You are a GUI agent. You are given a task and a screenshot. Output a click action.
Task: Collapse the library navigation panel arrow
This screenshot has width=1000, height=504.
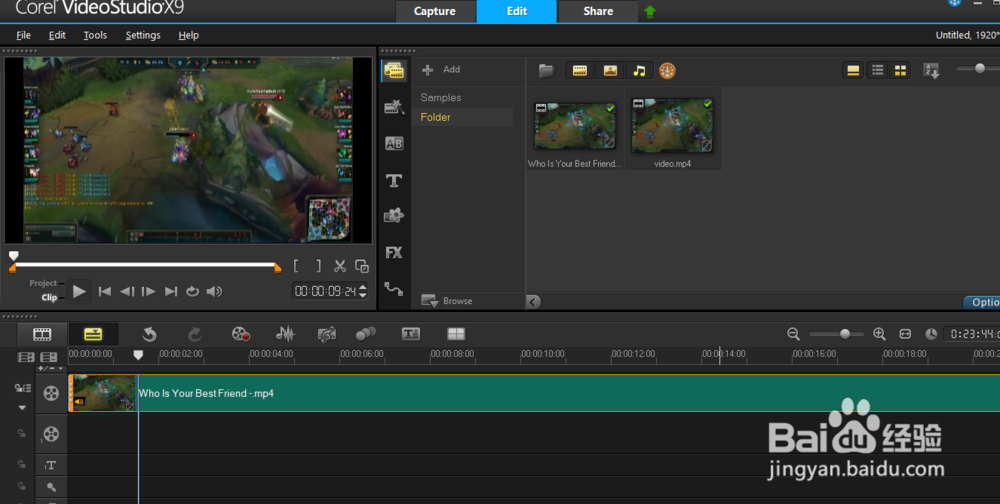click(x=533, y=301)
